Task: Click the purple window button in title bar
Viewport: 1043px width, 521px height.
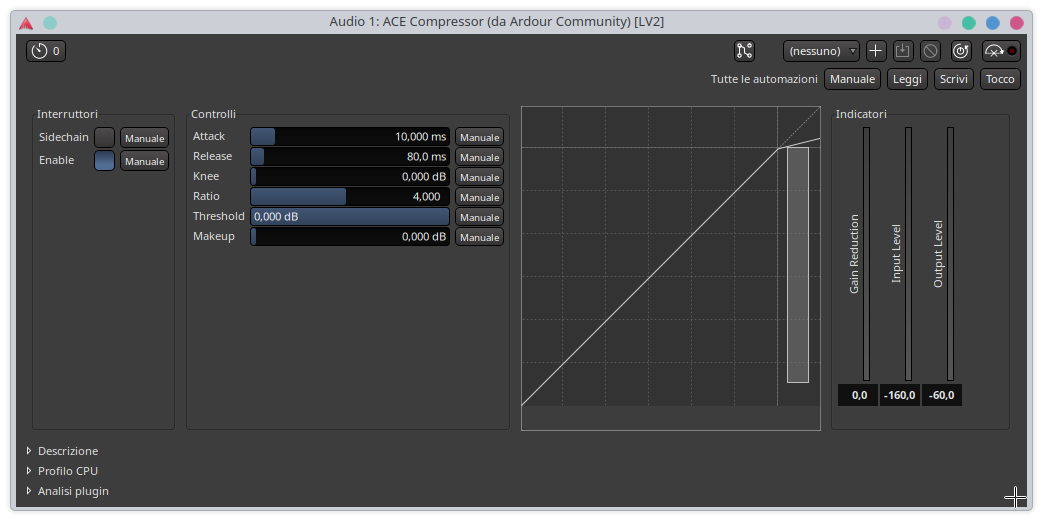Action: (x=945, y=23)
